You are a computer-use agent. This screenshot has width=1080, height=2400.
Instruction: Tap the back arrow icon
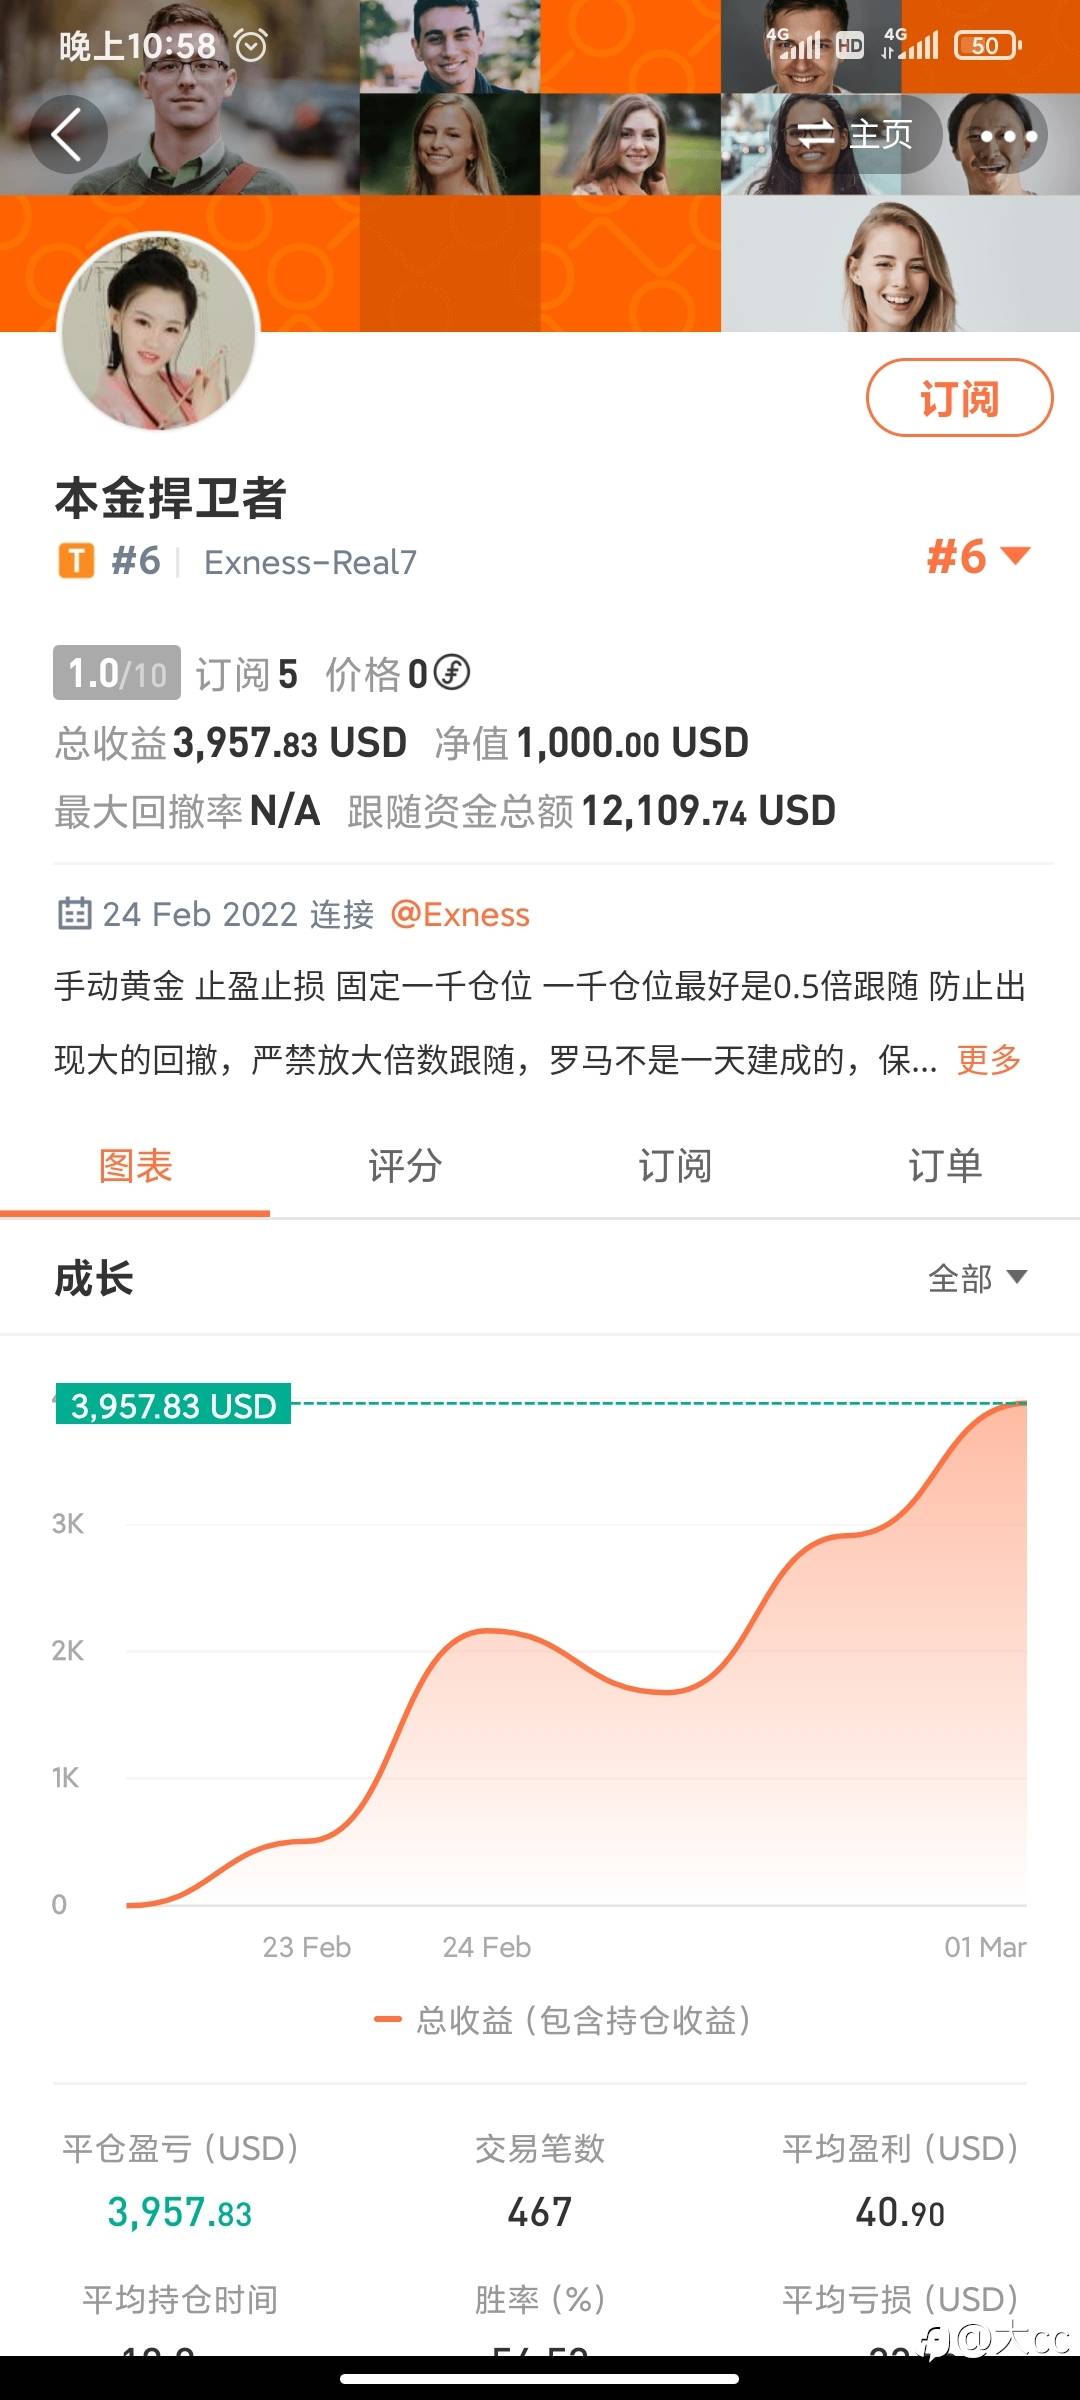click(x=67, y=134)
